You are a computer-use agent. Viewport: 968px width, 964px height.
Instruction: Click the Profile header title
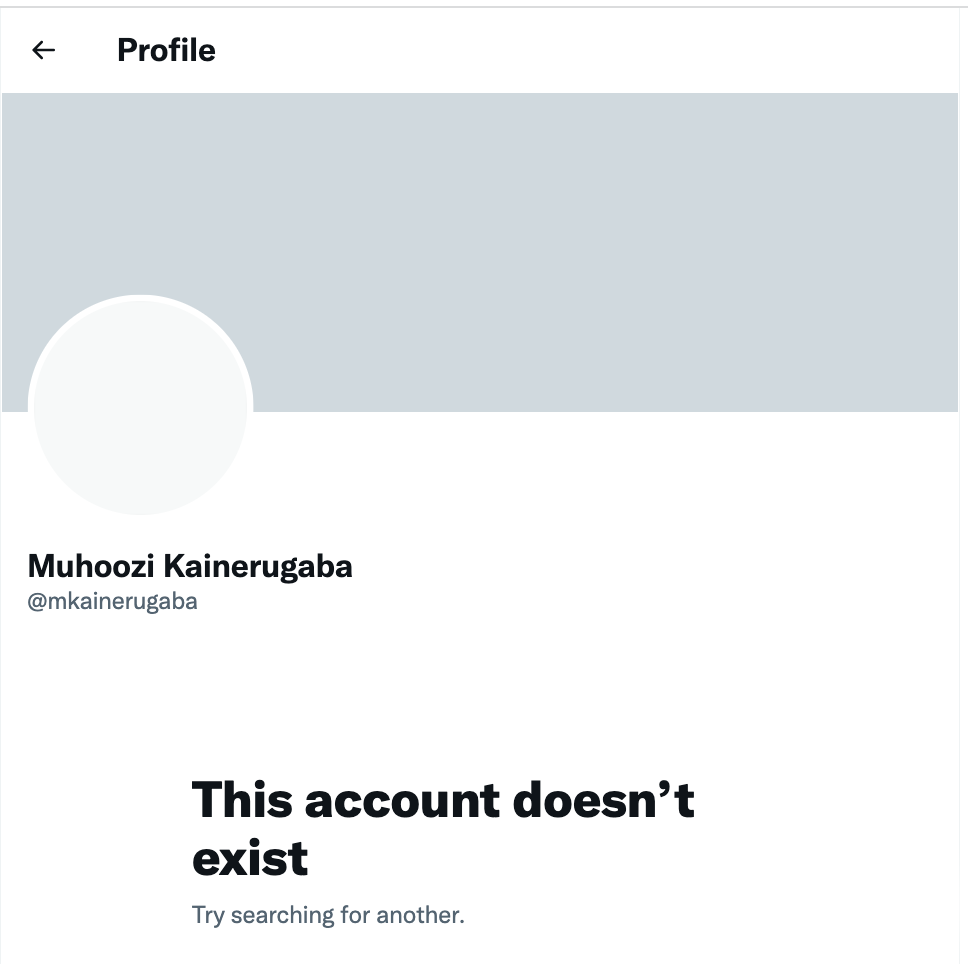166,50
